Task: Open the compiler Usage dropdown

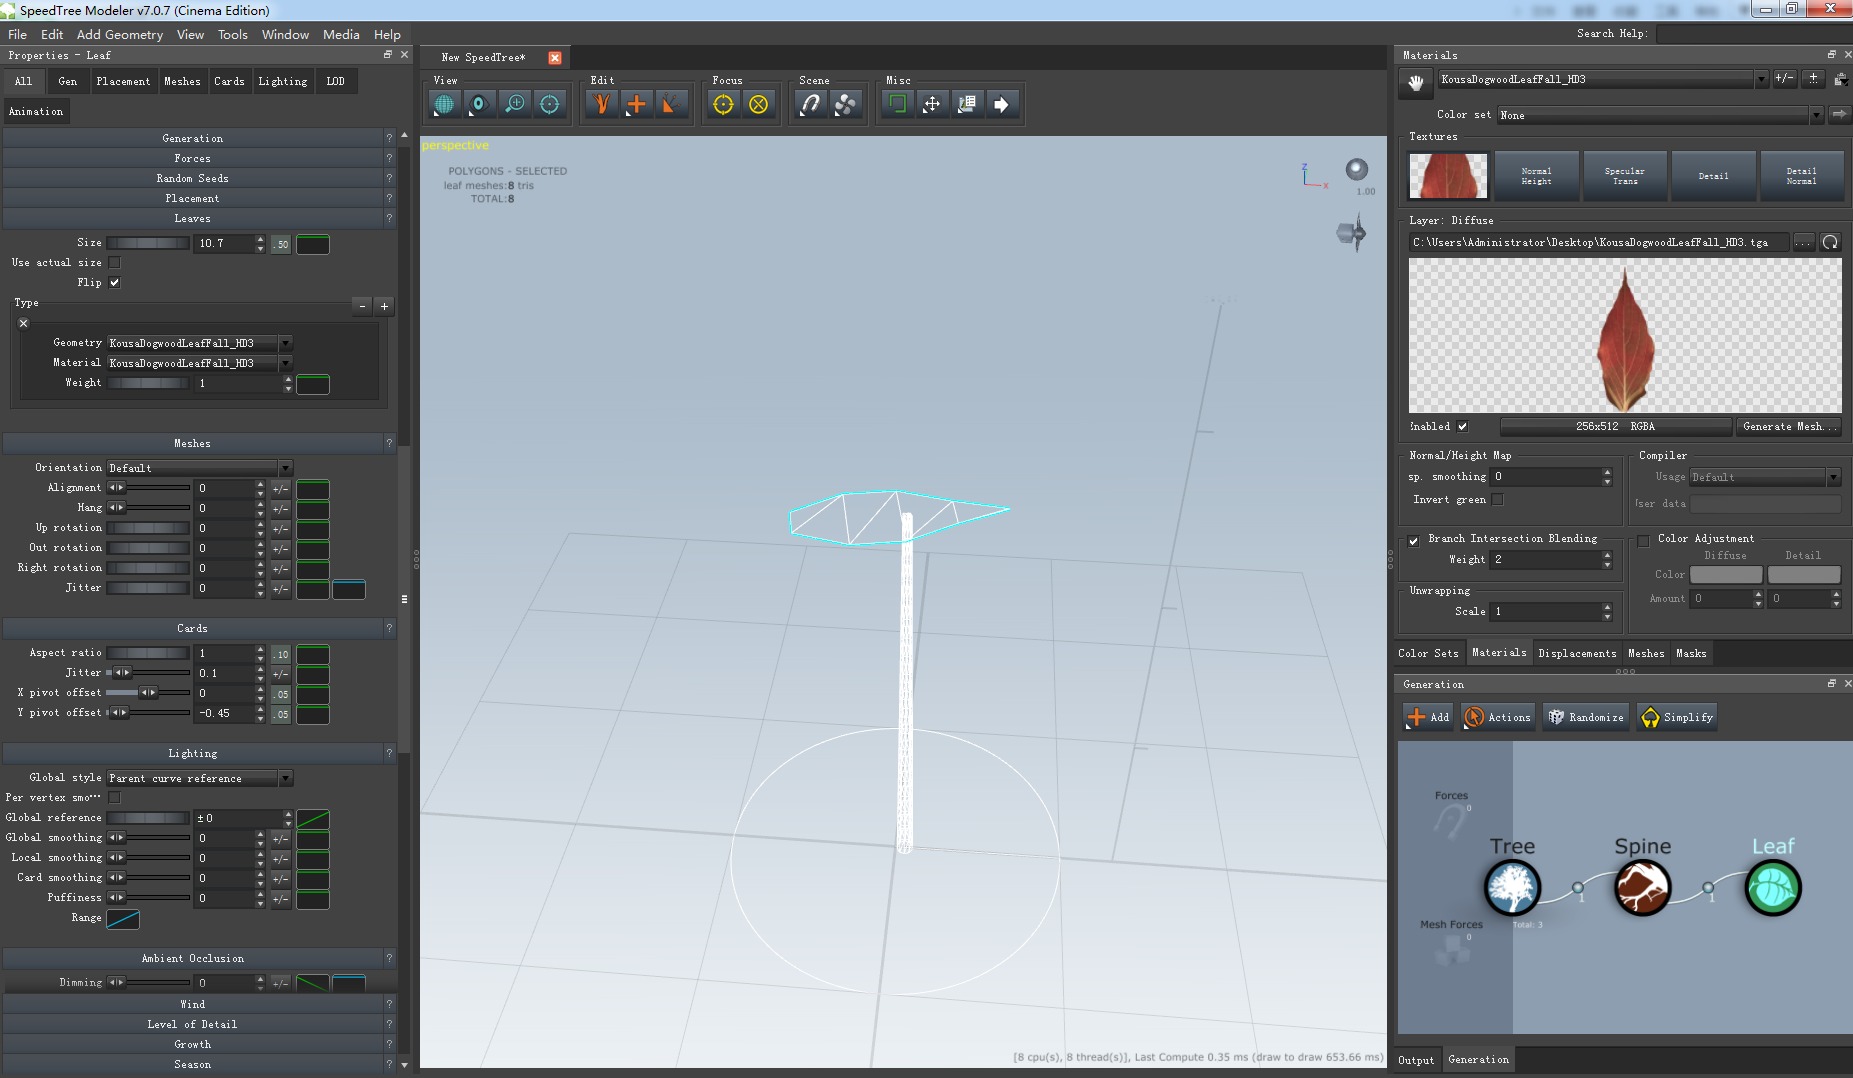Action: click(x=1765, y=477)
